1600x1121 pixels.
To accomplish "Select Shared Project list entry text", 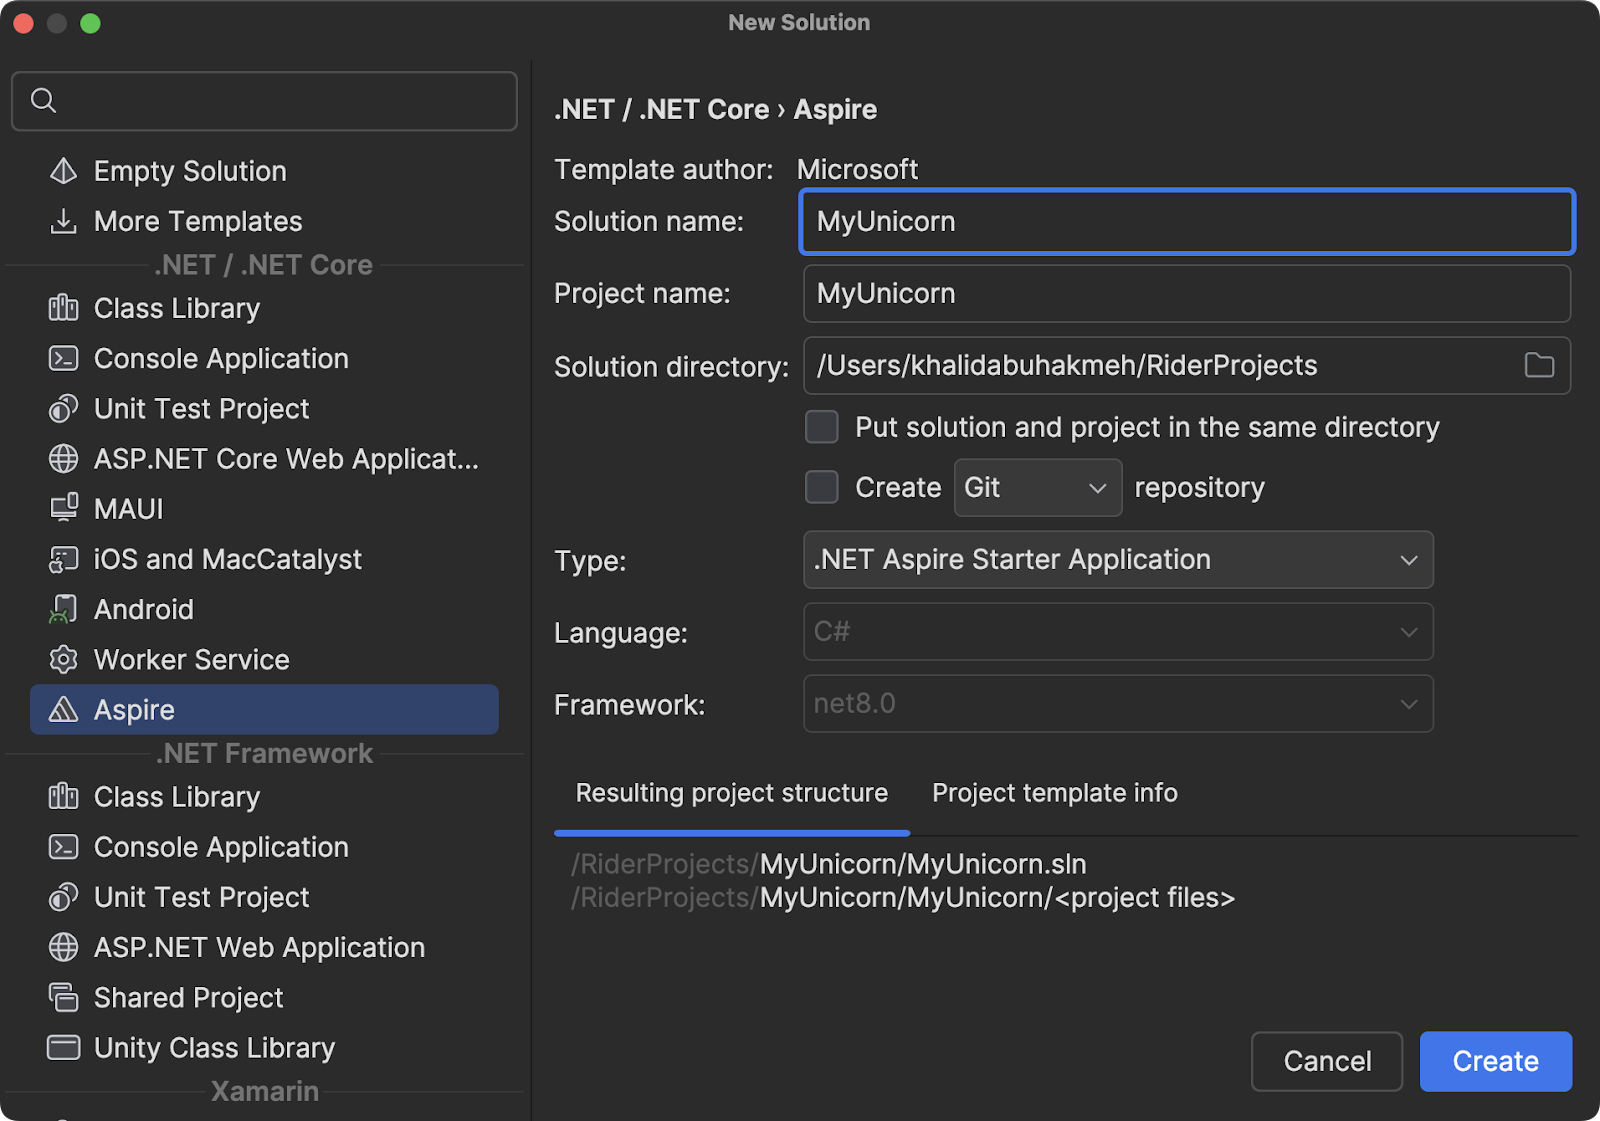I will (189, 997).
